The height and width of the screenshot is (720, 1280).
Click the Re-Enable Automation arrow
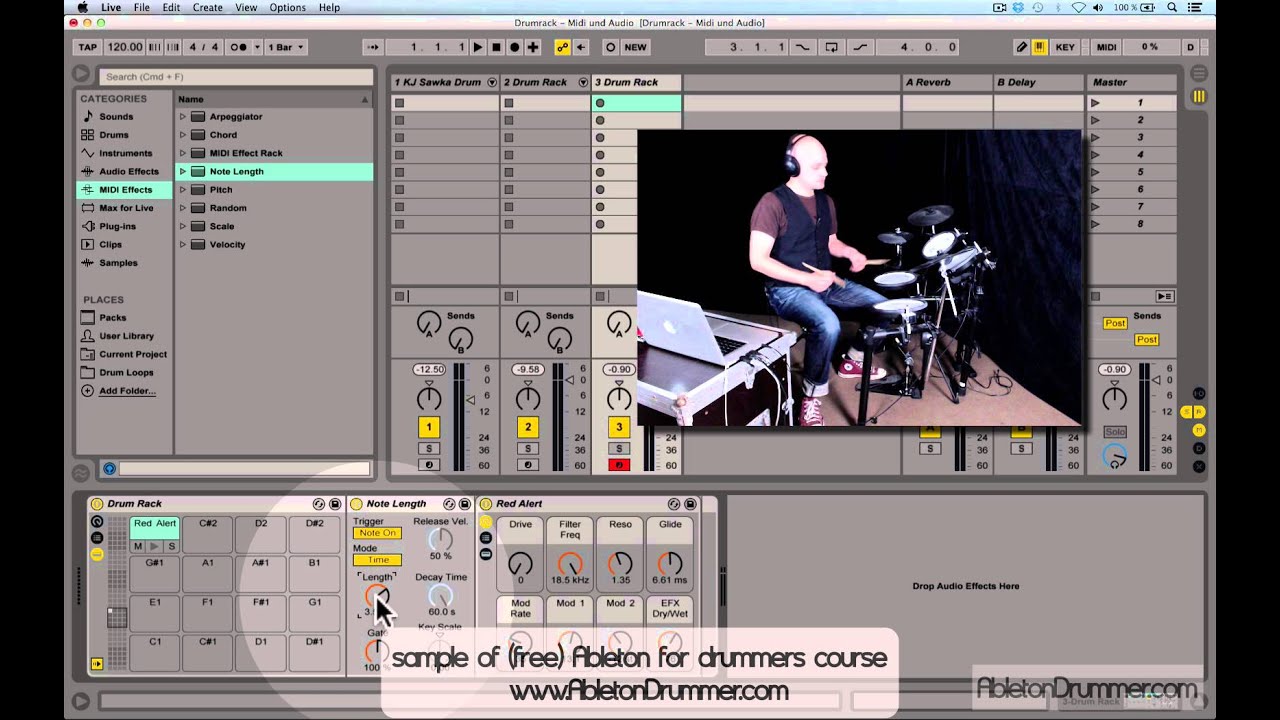tap(580, 47)
